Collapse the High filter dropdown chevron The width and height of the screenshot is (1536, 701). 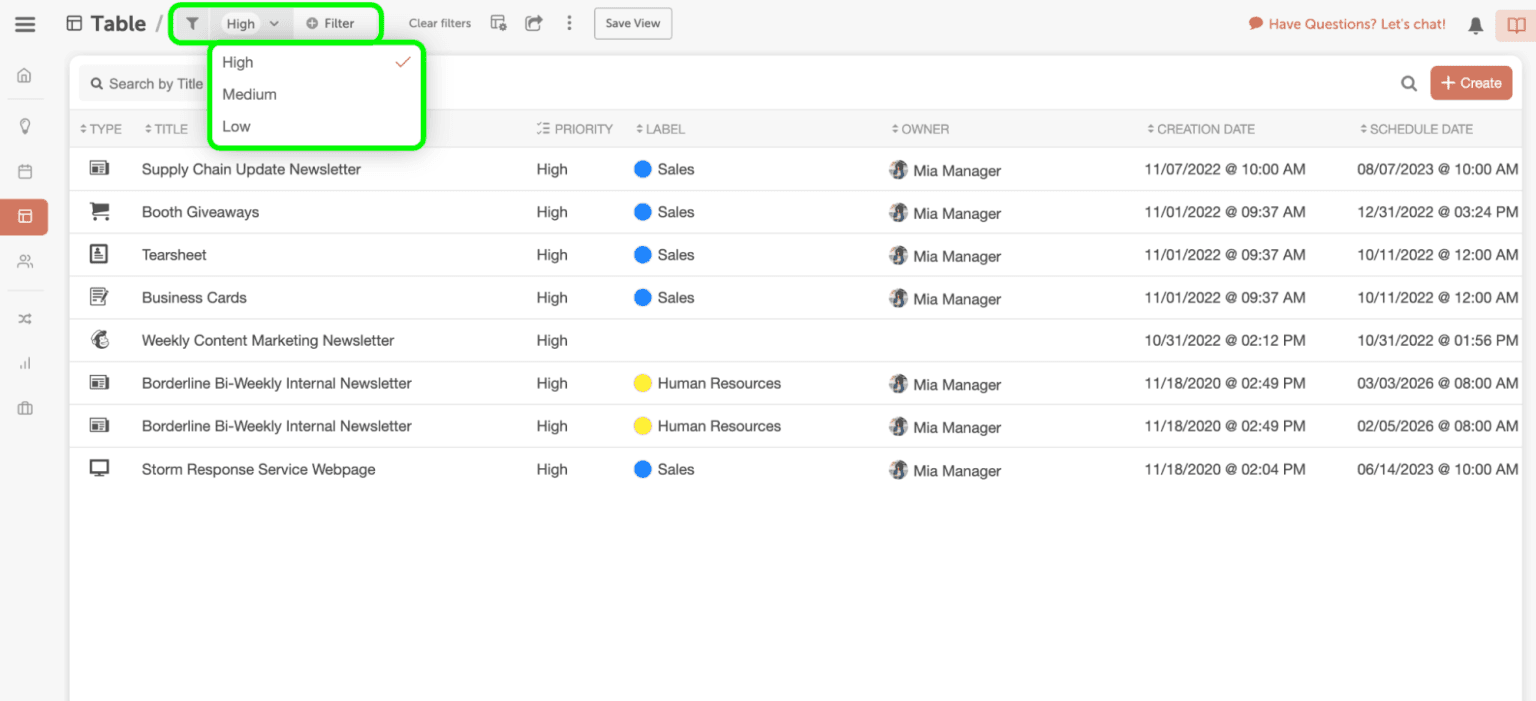pos(274,24)
